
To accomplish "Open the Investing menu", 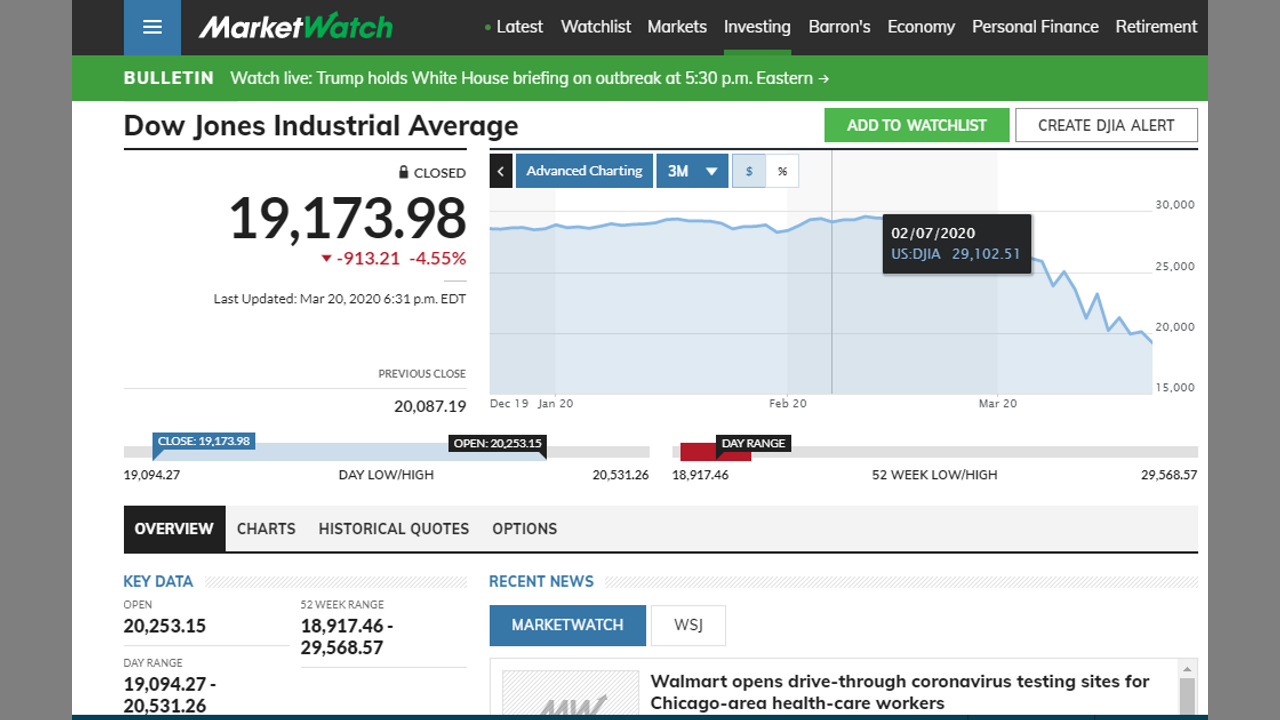I will [x=757, y=27].
